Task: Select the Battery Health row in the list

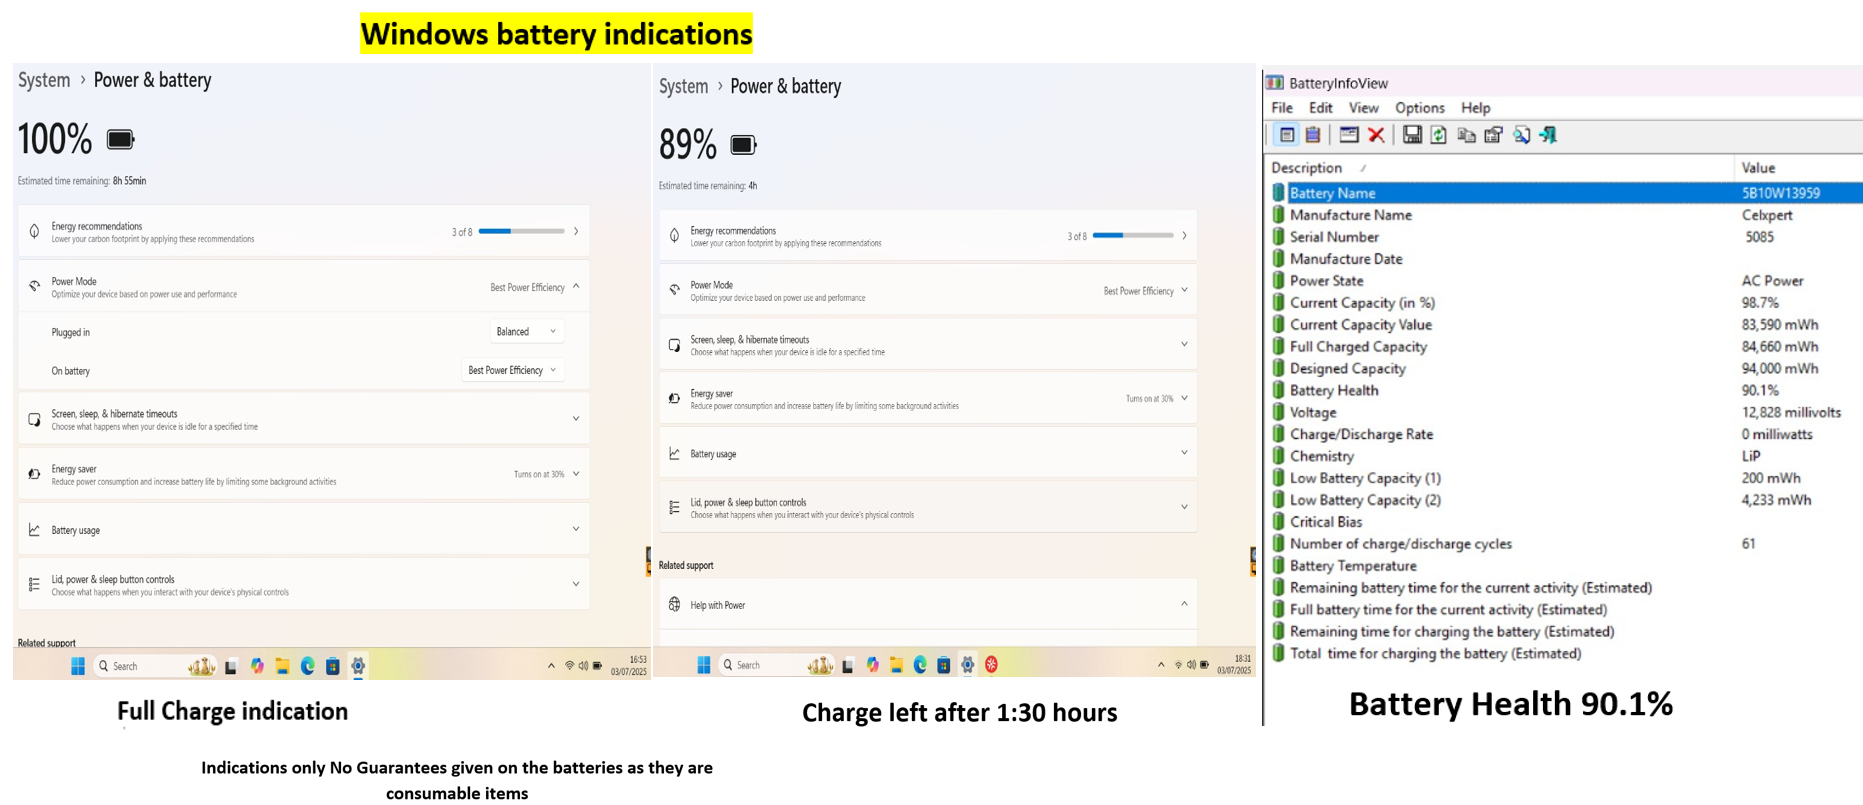Action: point(1564,390)
